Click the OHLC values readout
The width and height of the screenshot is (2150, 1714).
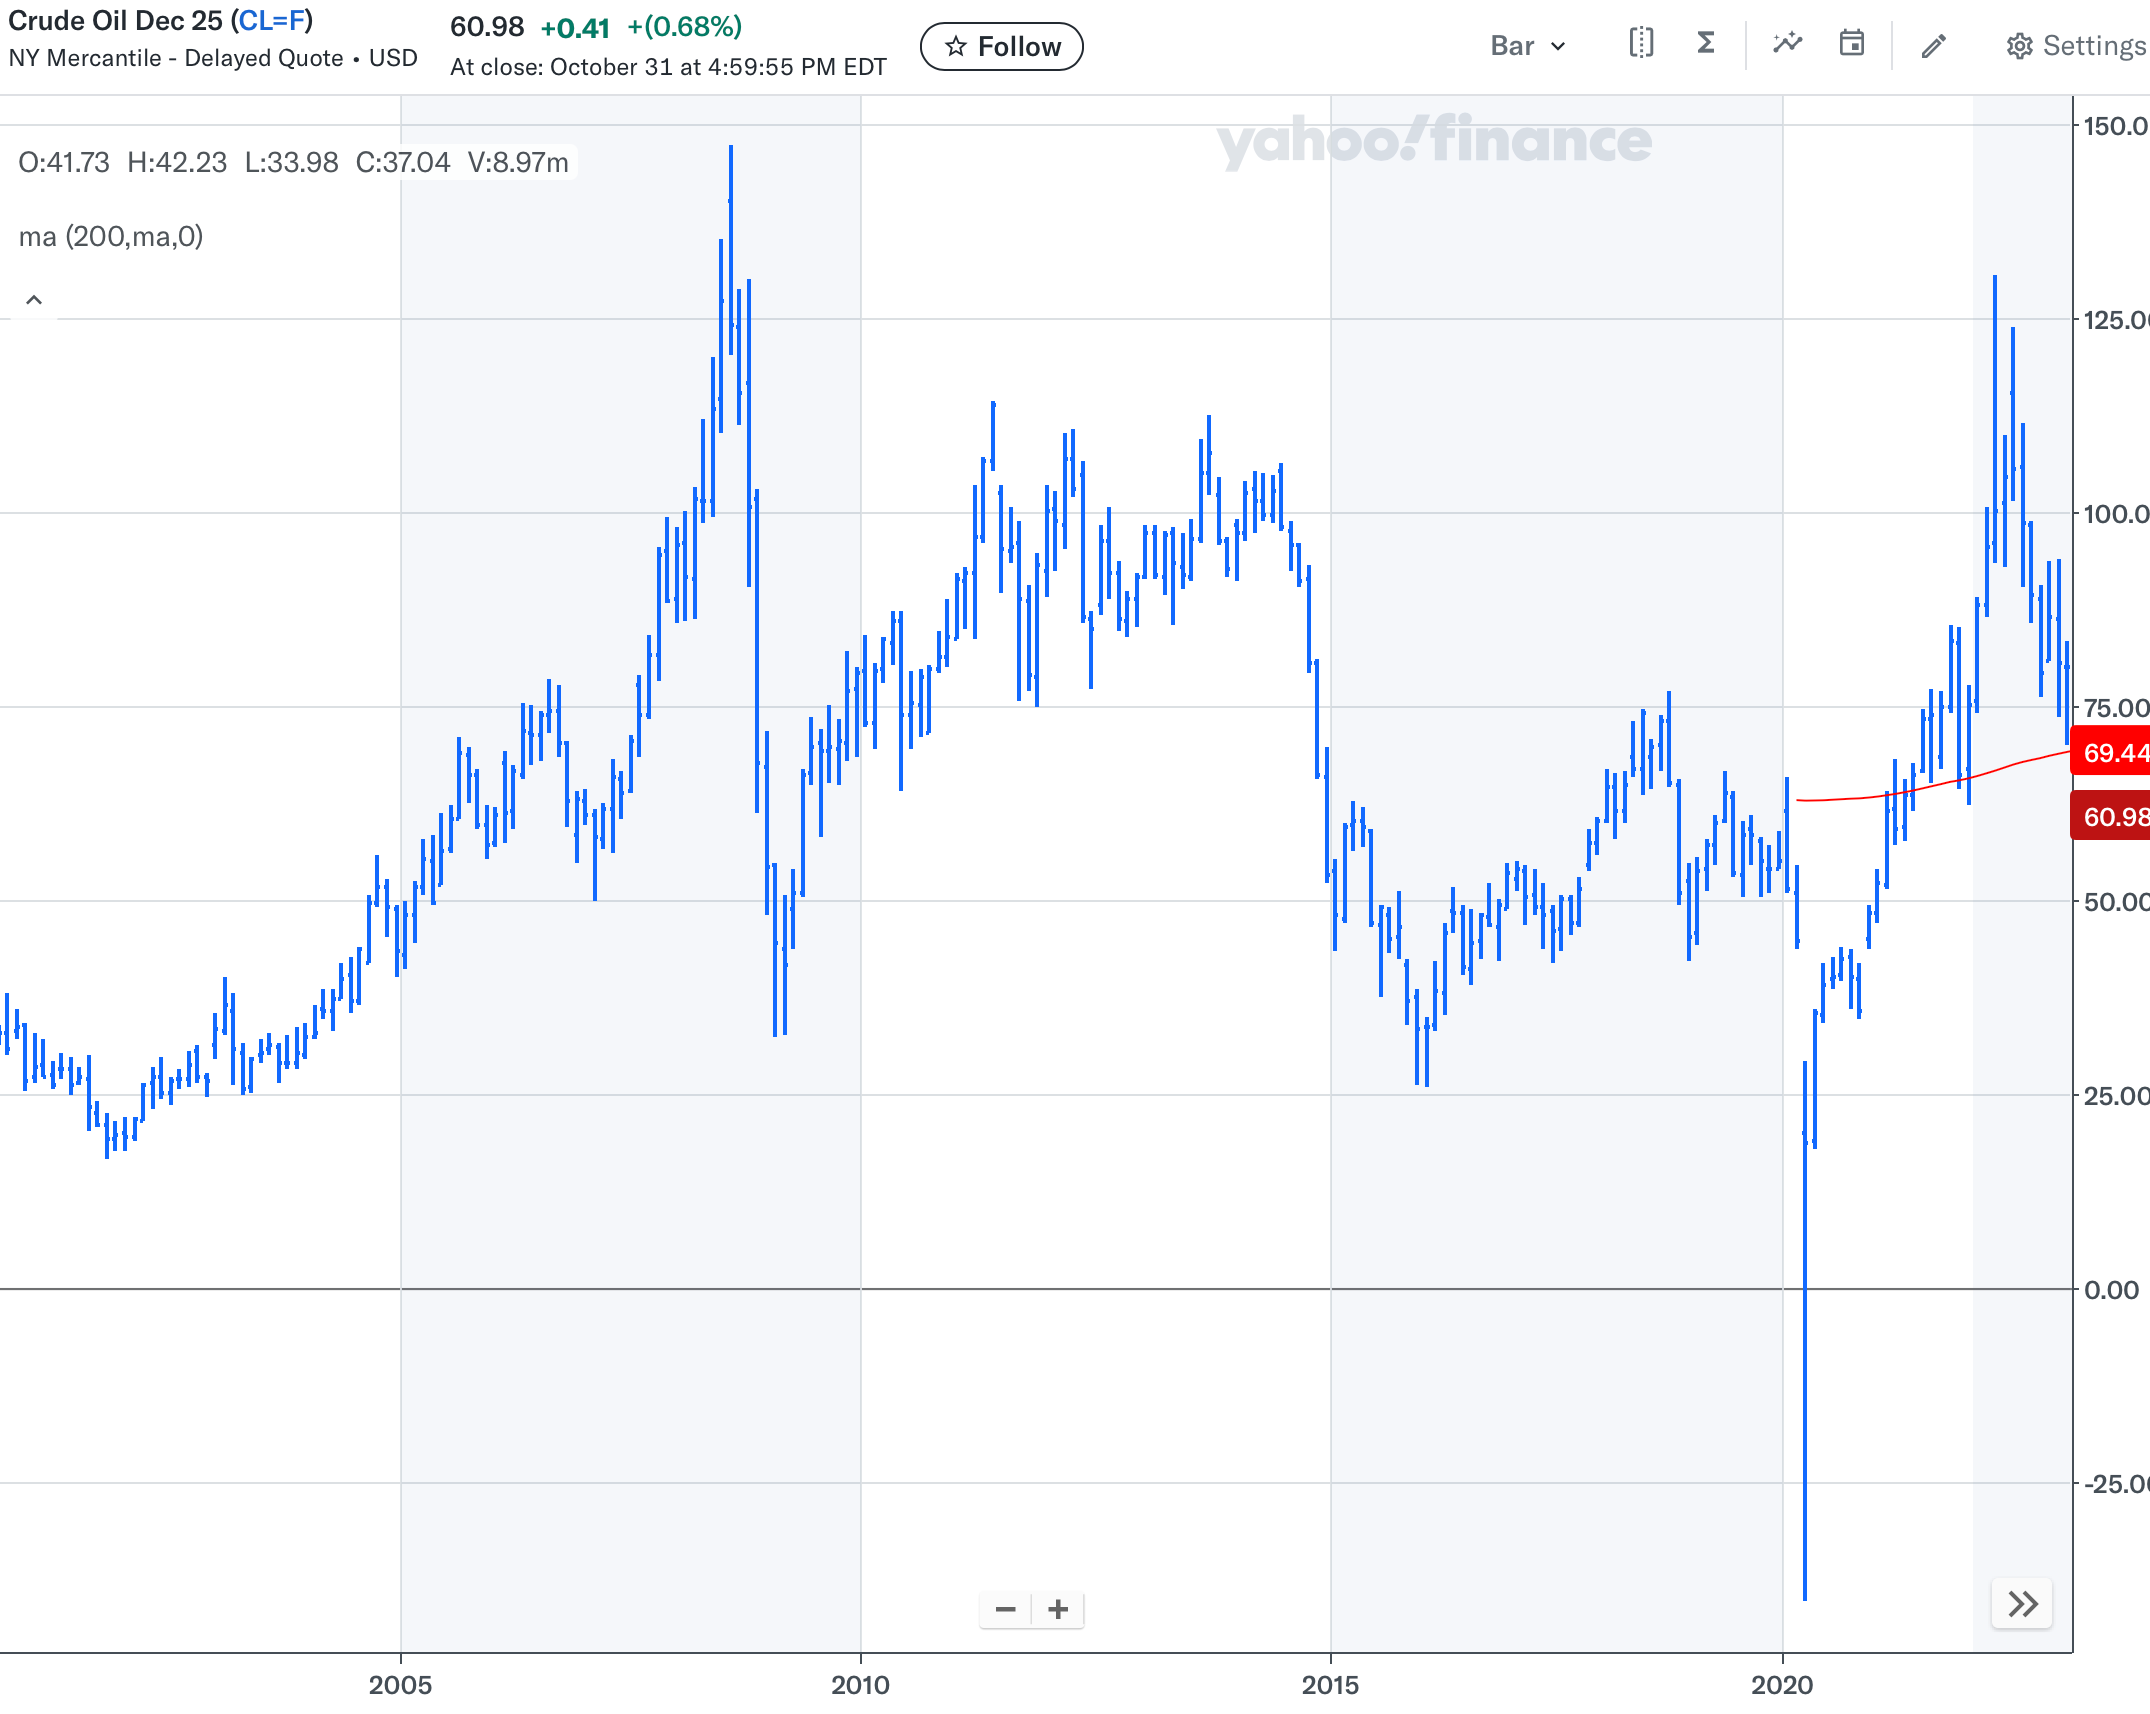point(293,163)
